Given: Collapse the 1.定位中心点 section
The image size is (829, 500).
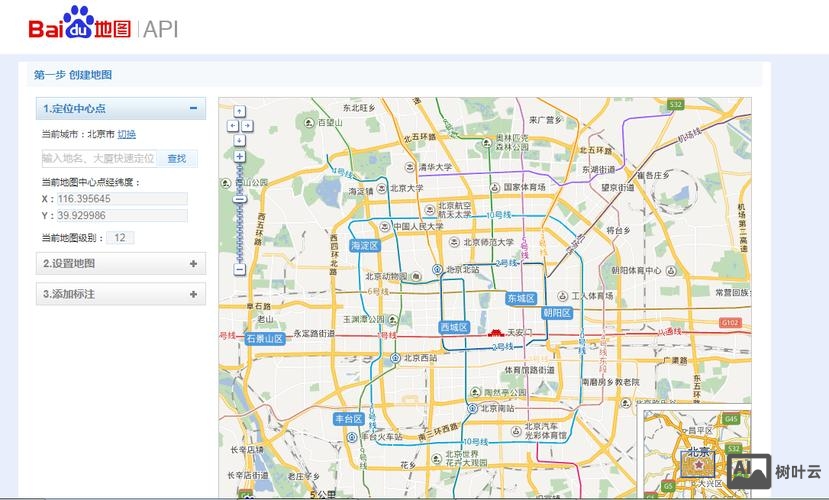Looking at the screenshot, I should 194,108.
